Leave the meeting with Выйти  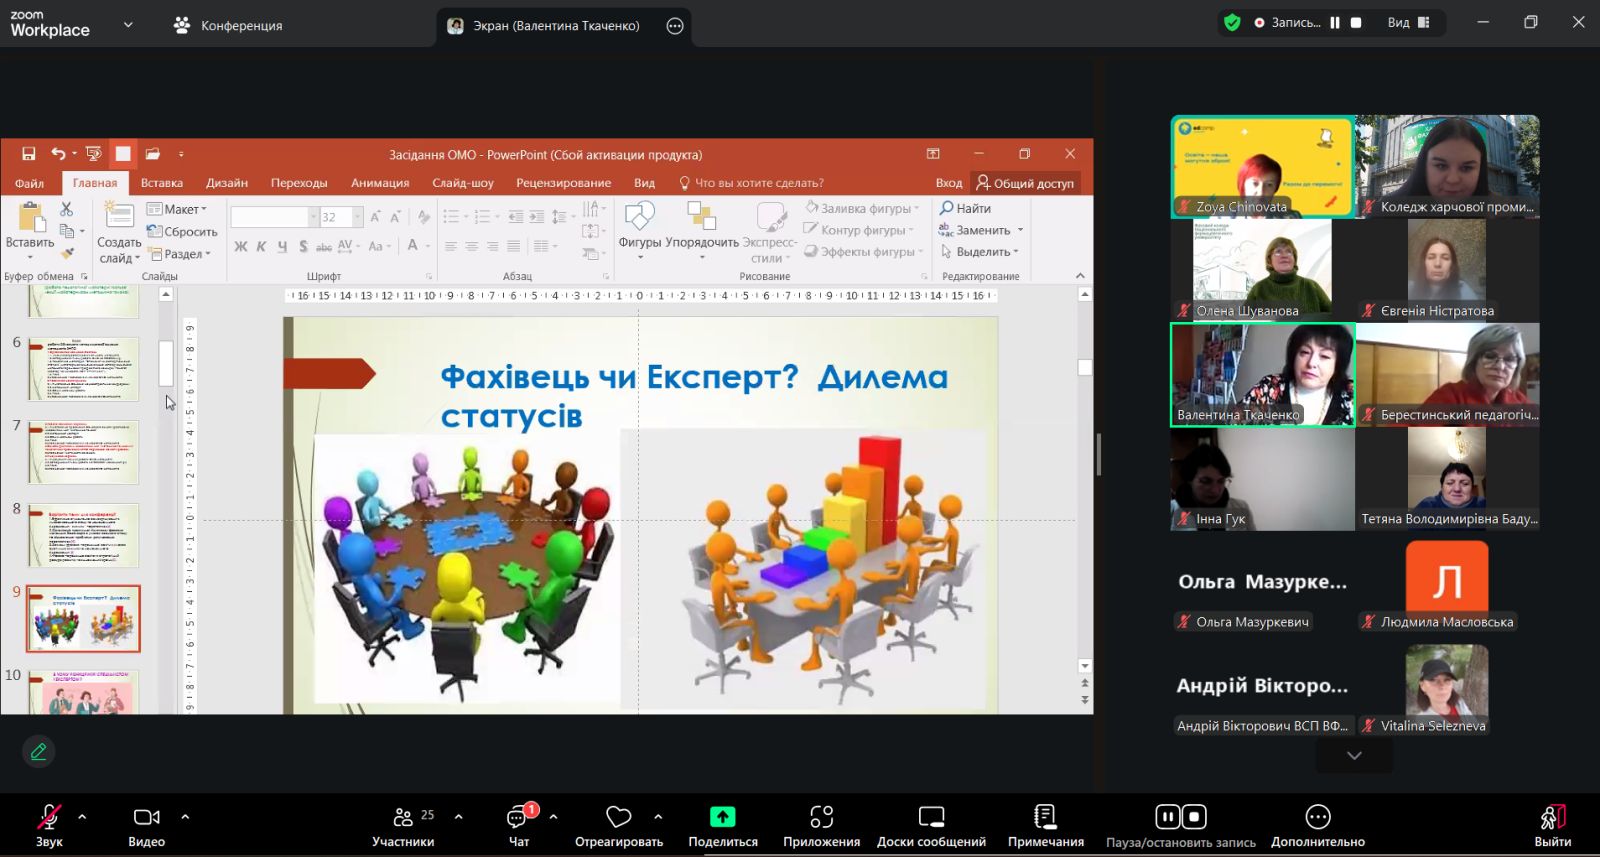1552,825
